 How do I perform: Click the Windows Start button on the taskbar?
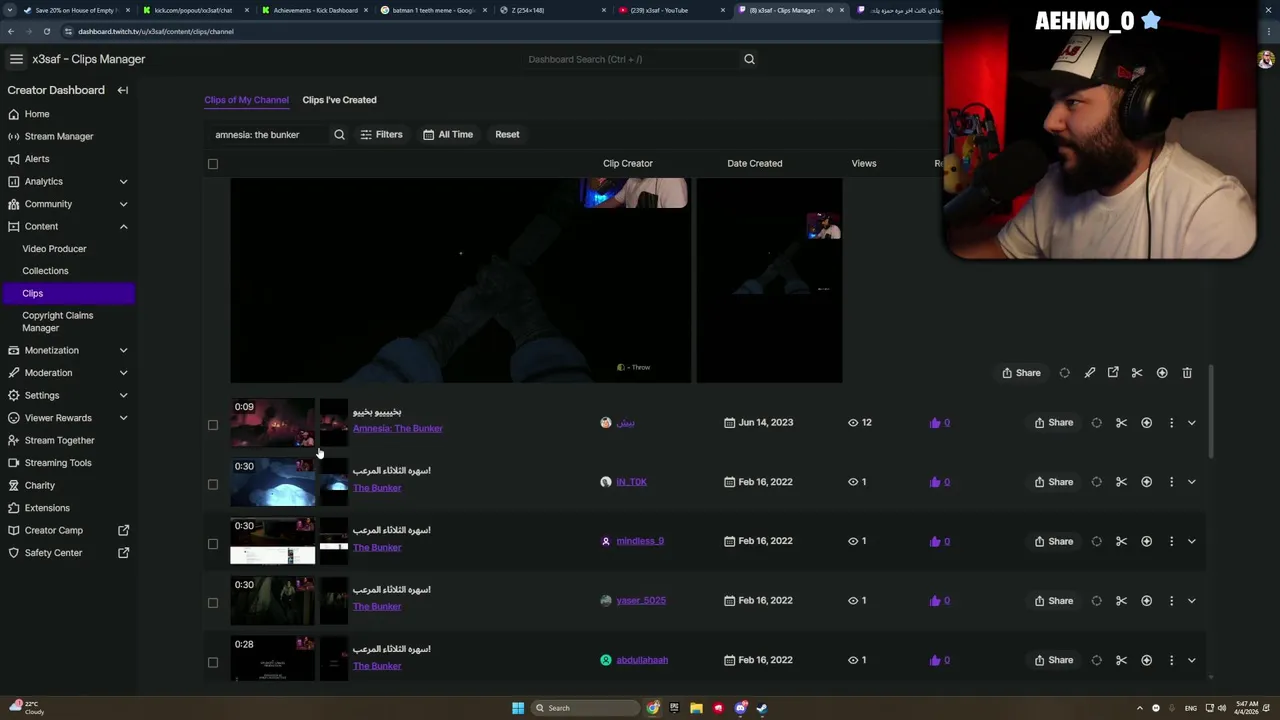pos(518,708)
